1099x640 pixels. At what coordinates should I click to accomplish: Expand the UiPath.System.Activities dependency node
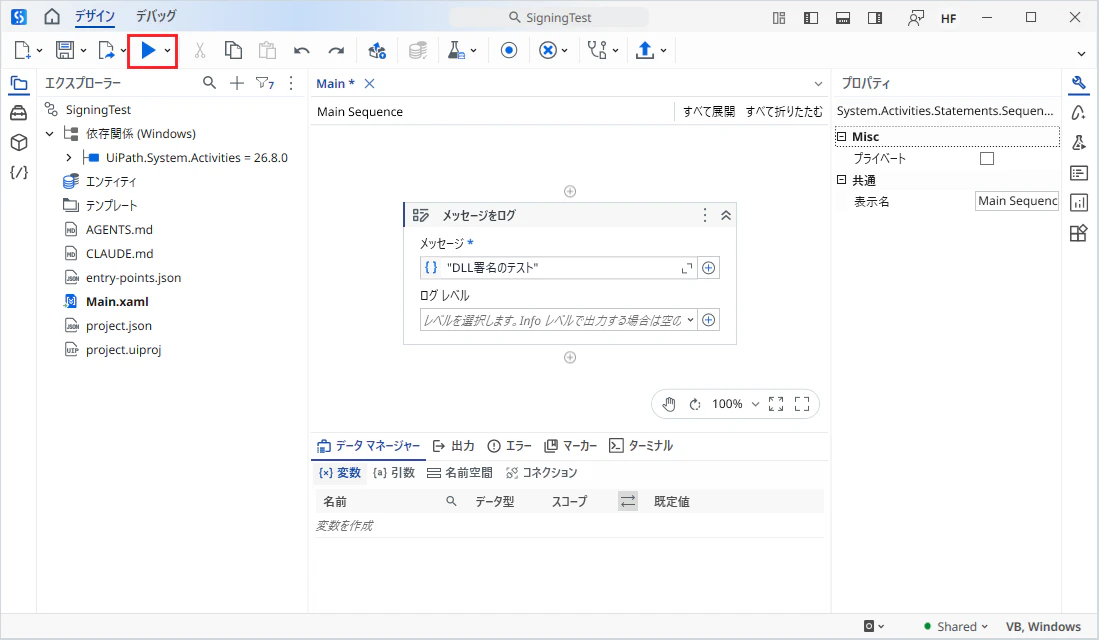click(x=69, y=158)
